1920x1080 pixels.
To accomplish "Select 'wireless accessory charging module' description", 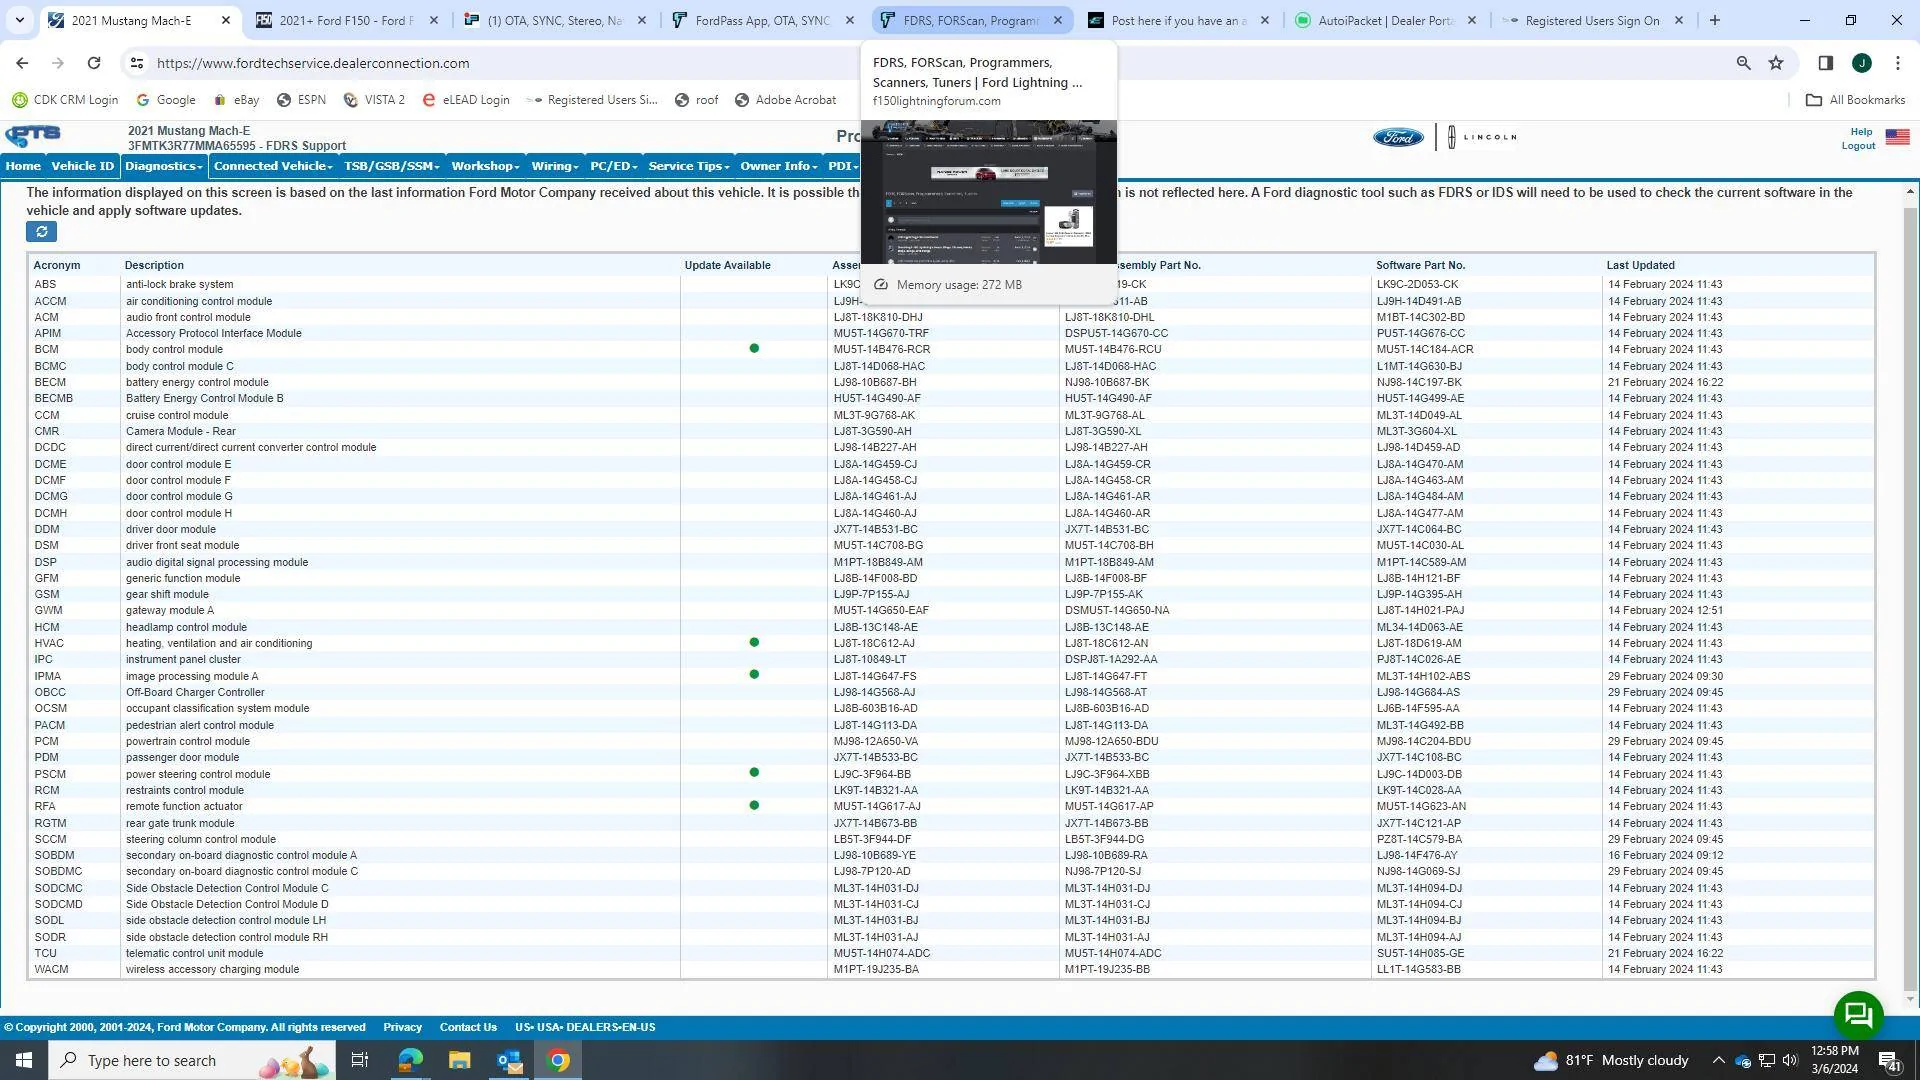I will [212, 970].
